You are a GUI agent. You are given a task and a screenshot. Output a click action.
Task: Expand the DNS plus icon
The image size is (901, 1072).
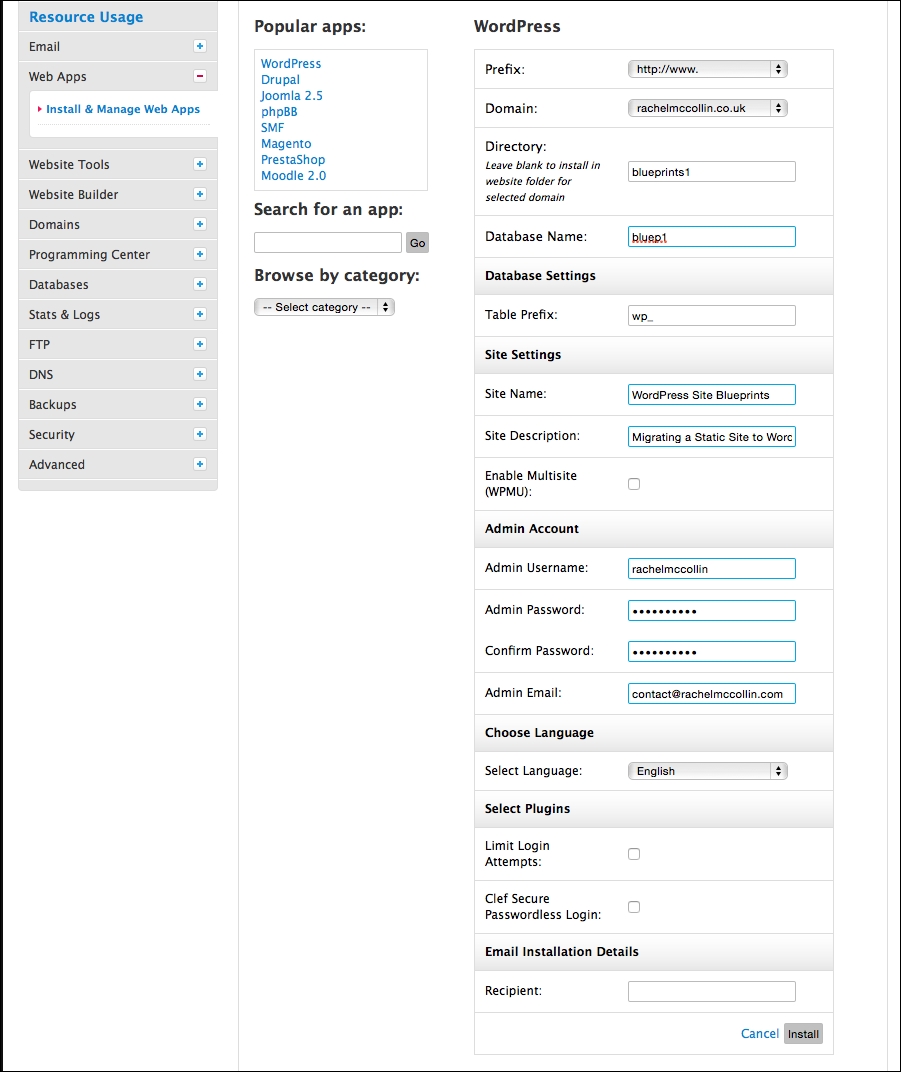click(200, 375)
